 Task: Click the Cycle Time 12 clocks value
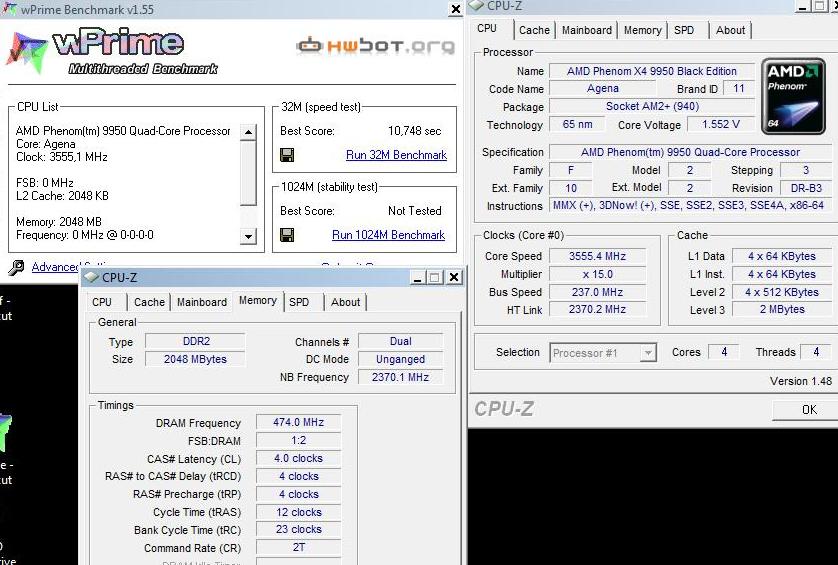point(298,512)
